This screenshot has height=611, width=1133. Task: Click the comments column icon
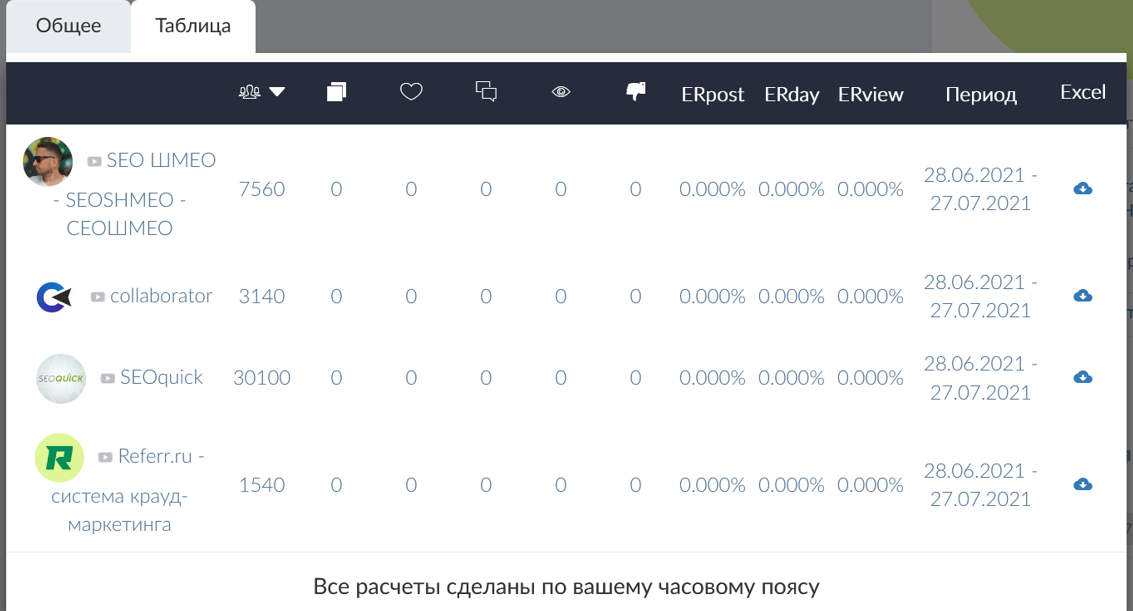click(x=486, y=92)
